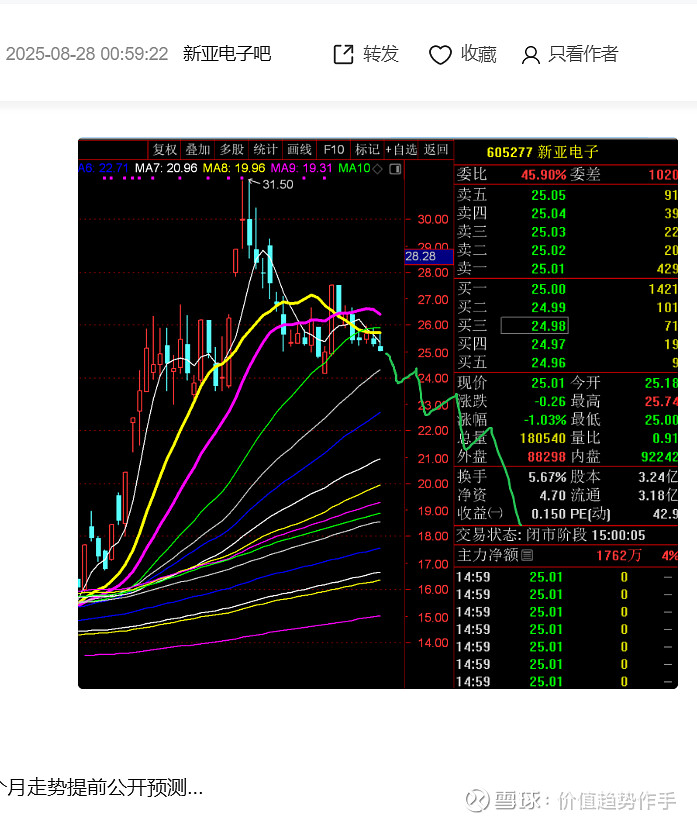
Task: Click the 14.00 price axis label
Action: [x=433, y=643]
